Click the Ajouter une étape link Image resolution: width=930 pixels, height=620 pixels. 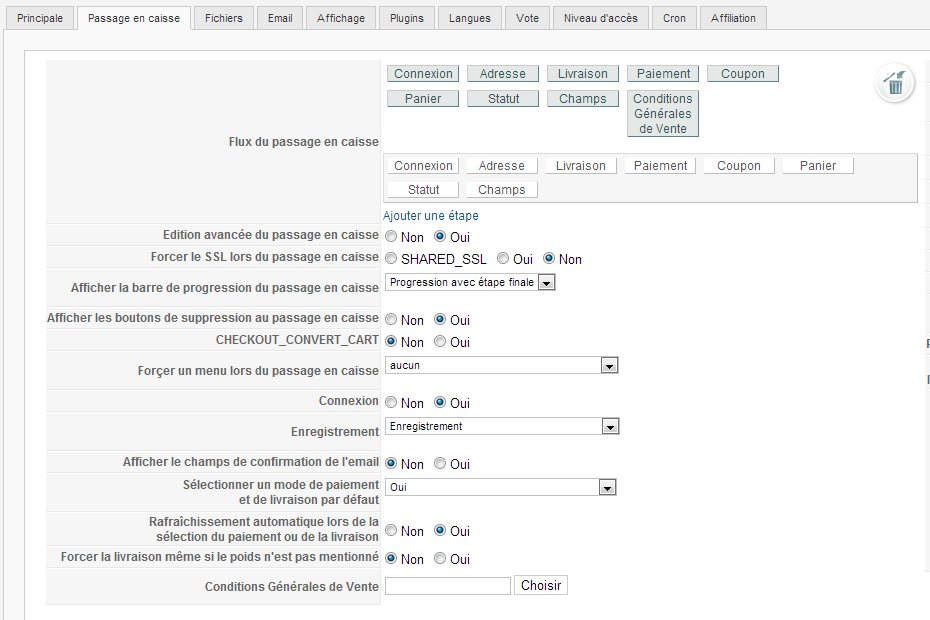point(431,215)
